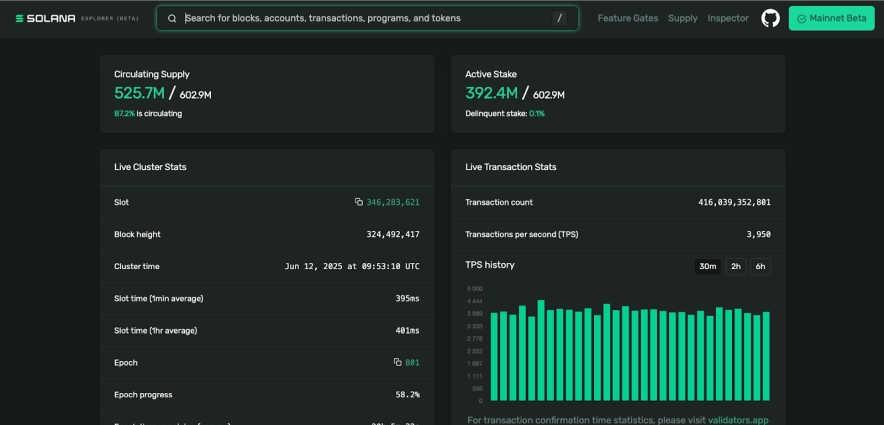The image size is (884, 425).
Task: Copy the epoch number using copy icon
Action: pyautogui.click(x=397, y=362)
